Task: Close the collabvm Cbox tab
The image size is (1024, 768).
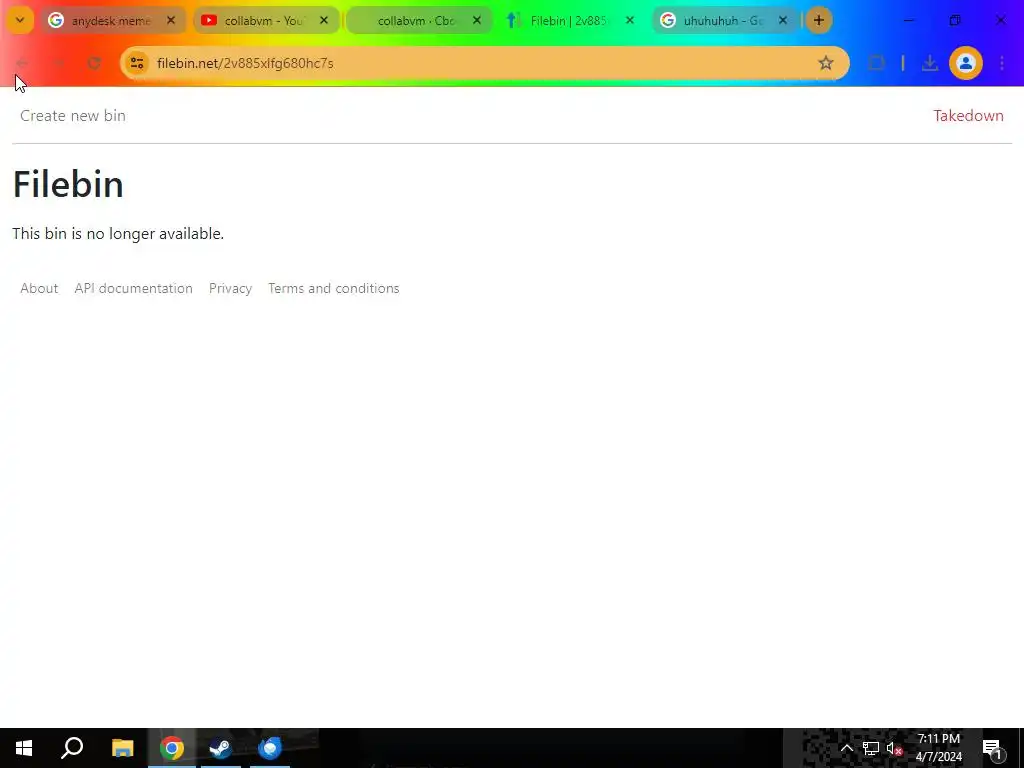Action: pyautogui.click(x=477, y=20)
